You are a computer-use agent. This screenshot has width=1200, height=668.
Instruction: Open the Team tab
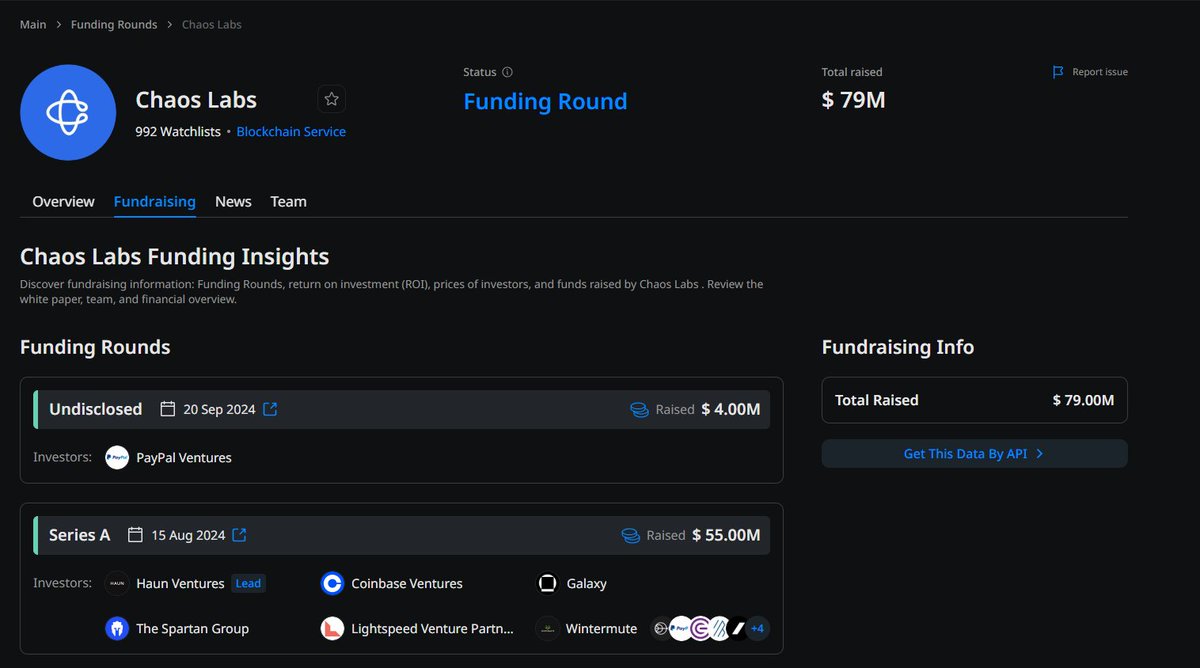(x=288, y=201)
